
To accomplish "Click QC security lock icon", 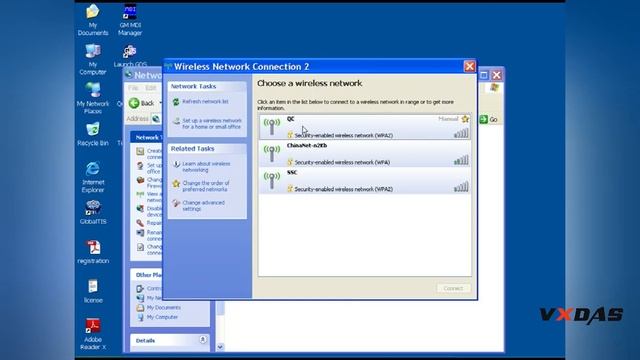I will coord(290,135).
